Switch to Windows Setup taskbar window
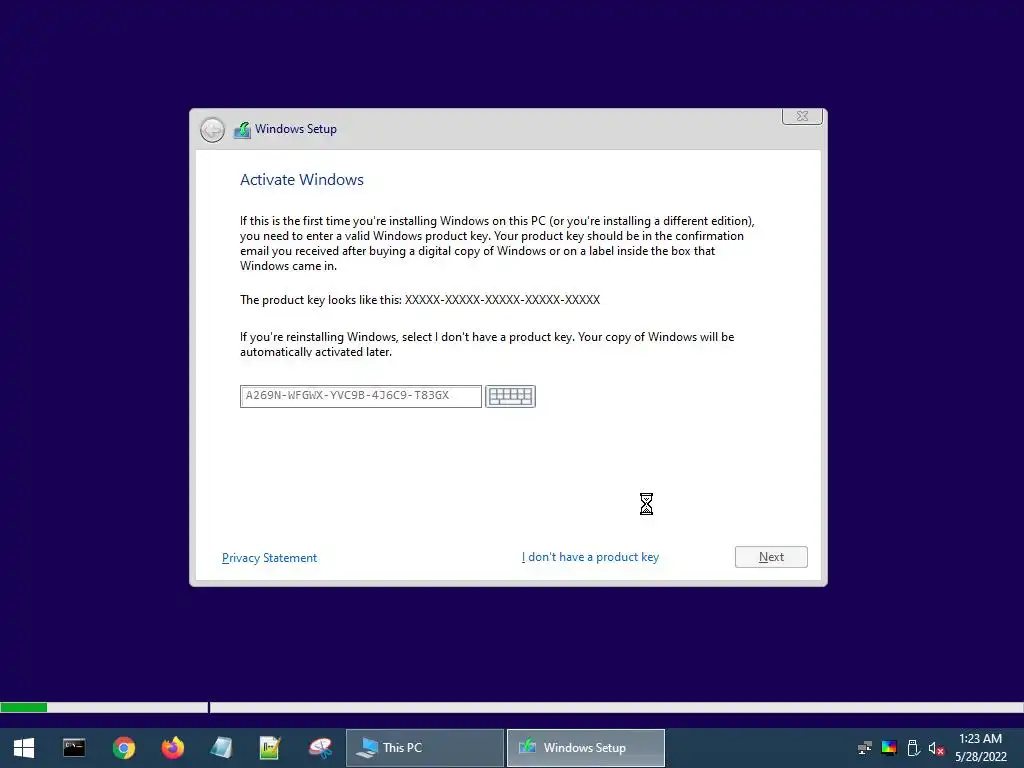Viewport: 1024px width, 768px height. (586, 748)
